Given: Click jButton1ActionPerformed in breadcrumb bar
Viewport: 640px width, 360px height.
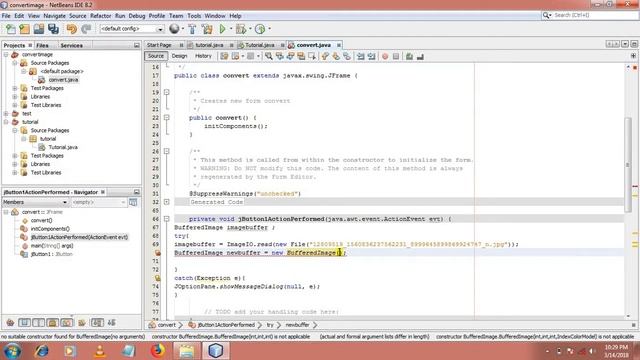Looking at the screenshot, I should 226,325.
